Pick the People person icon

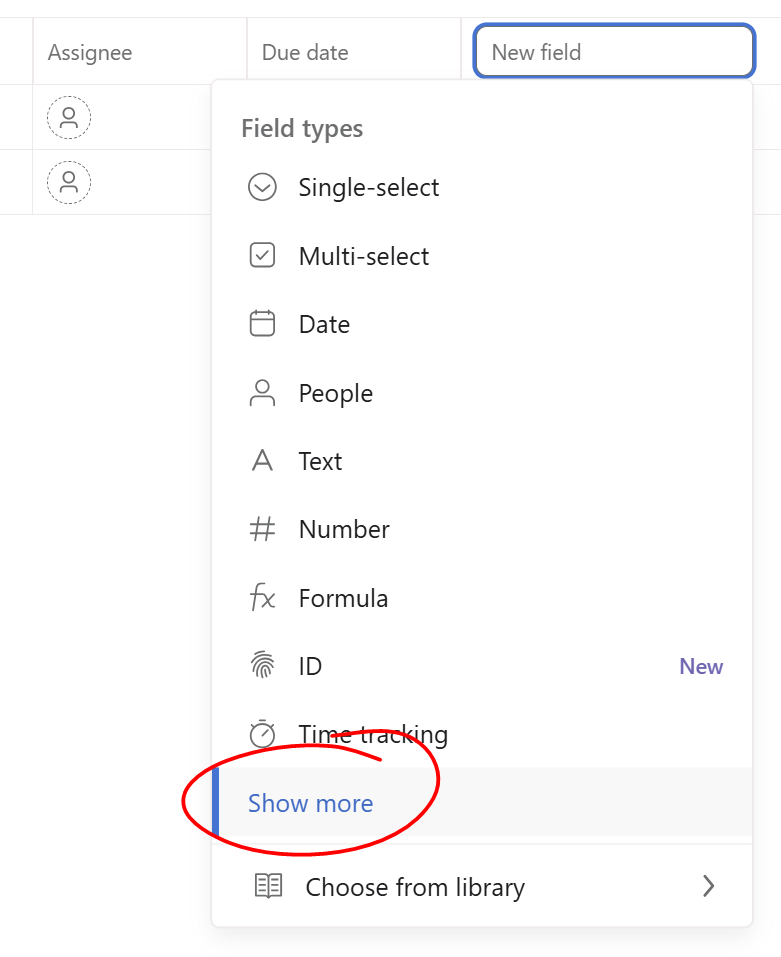262,392
